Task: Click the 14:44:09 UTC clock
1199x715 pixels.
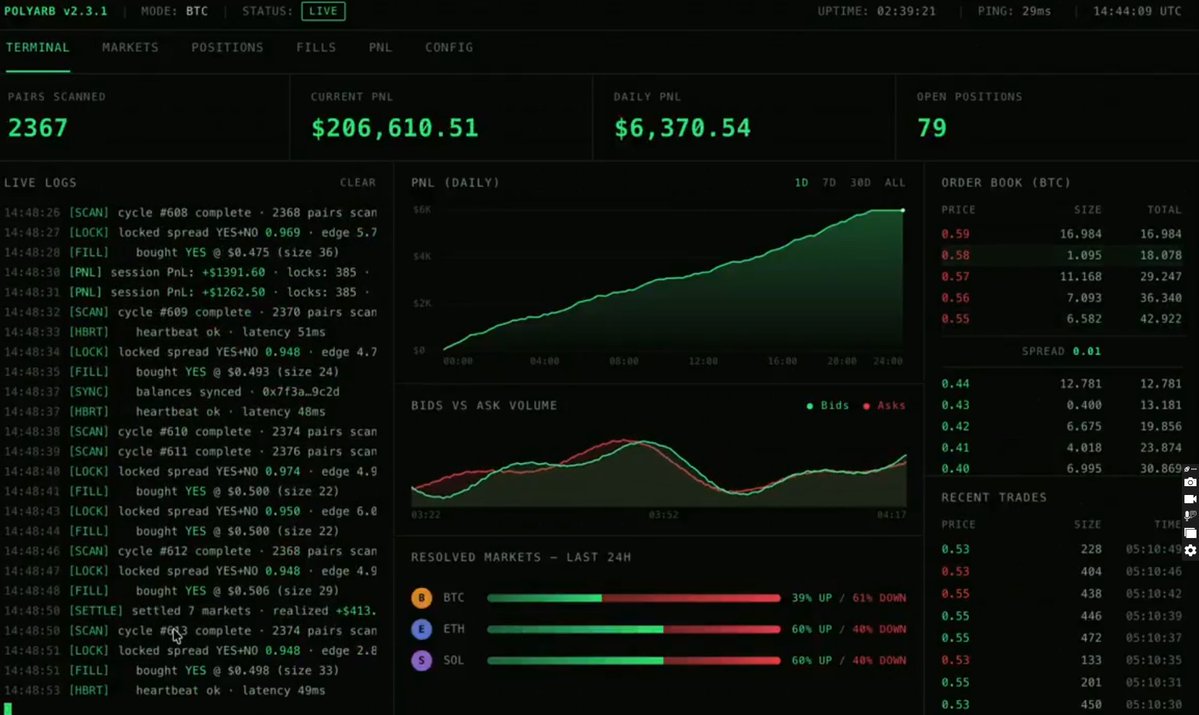Action: [x=1137, y=11]
